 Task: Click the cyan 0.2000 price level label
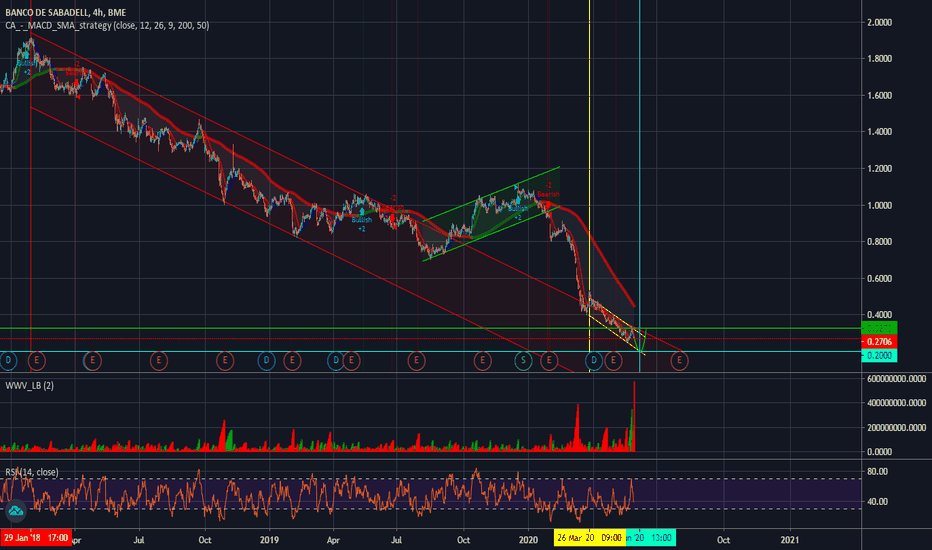point(879,356)
